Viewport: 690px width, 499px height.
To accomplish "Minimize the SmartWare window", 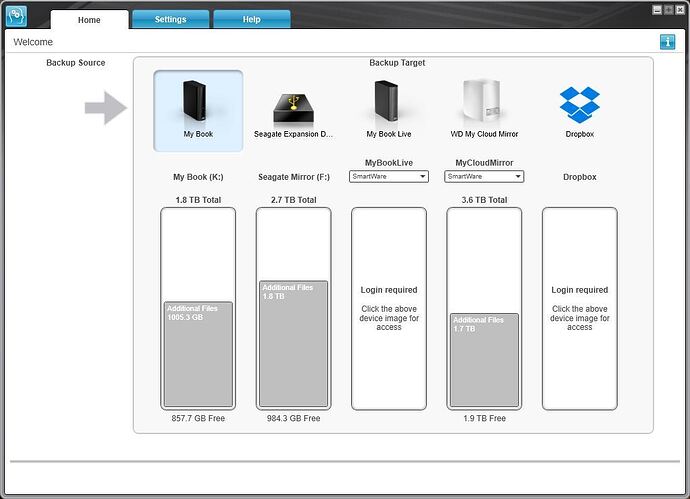I will click(x=657, y=10).
